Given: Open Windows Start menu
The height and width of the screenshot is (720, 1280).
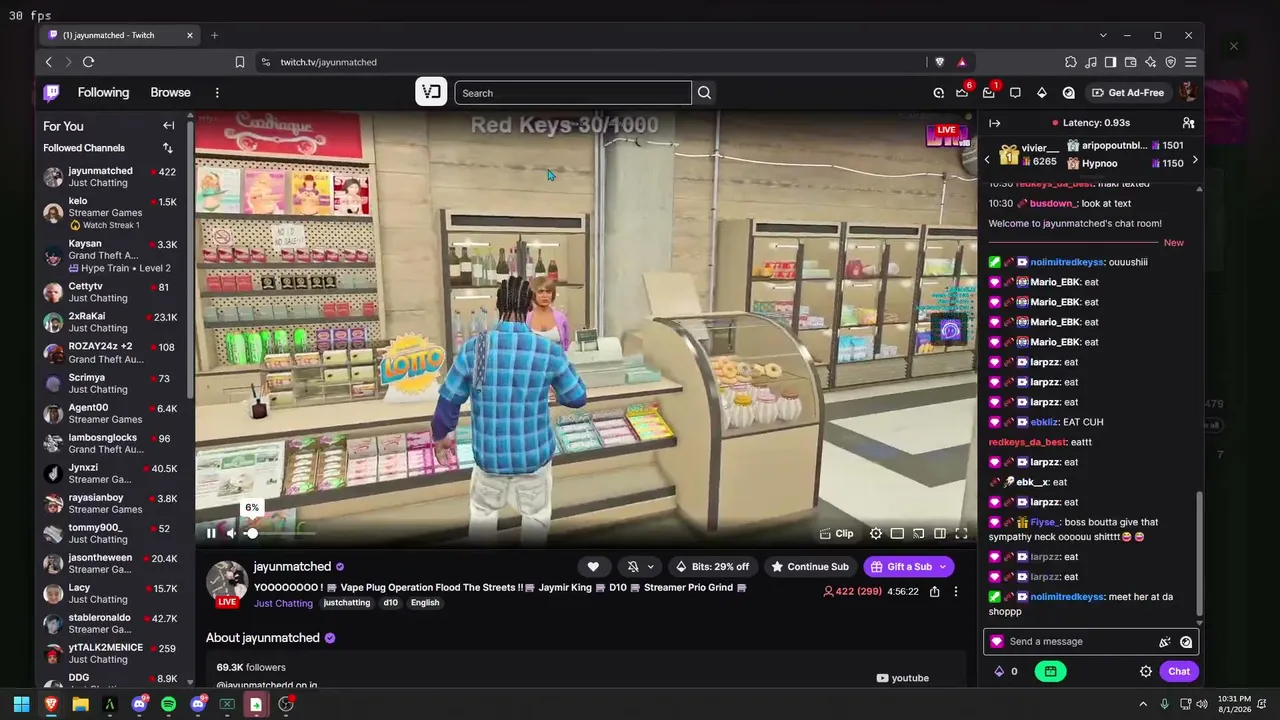Looking at the screenshot, I should coord(21,704).
